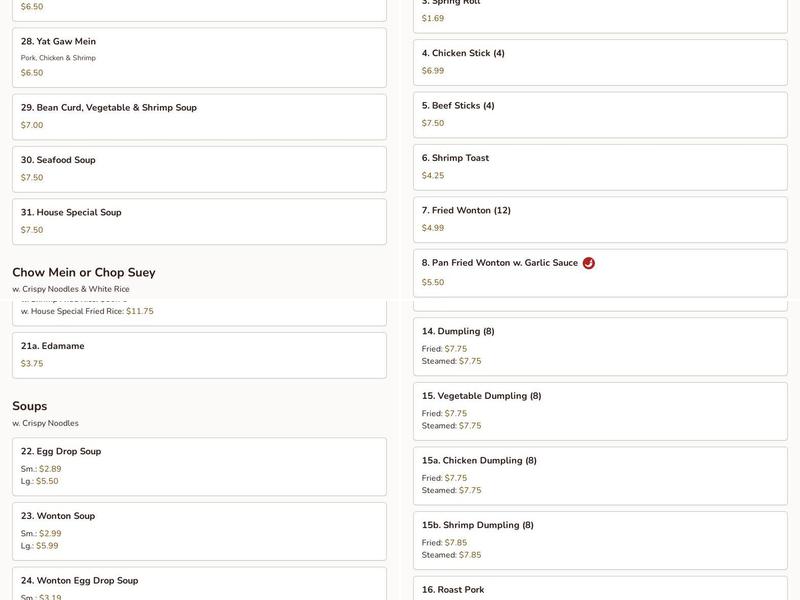Click the spicy chili icon beside Pan Fried Wonton
The image size is (800, 600).
coord(588,263)
